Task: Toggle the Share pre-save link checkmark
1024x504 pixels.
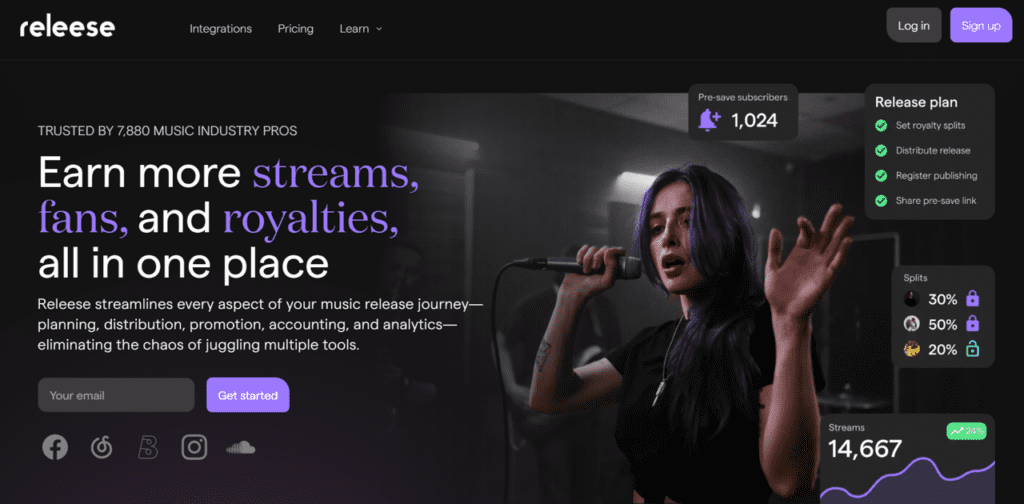Action: click(x=881, y=201)
